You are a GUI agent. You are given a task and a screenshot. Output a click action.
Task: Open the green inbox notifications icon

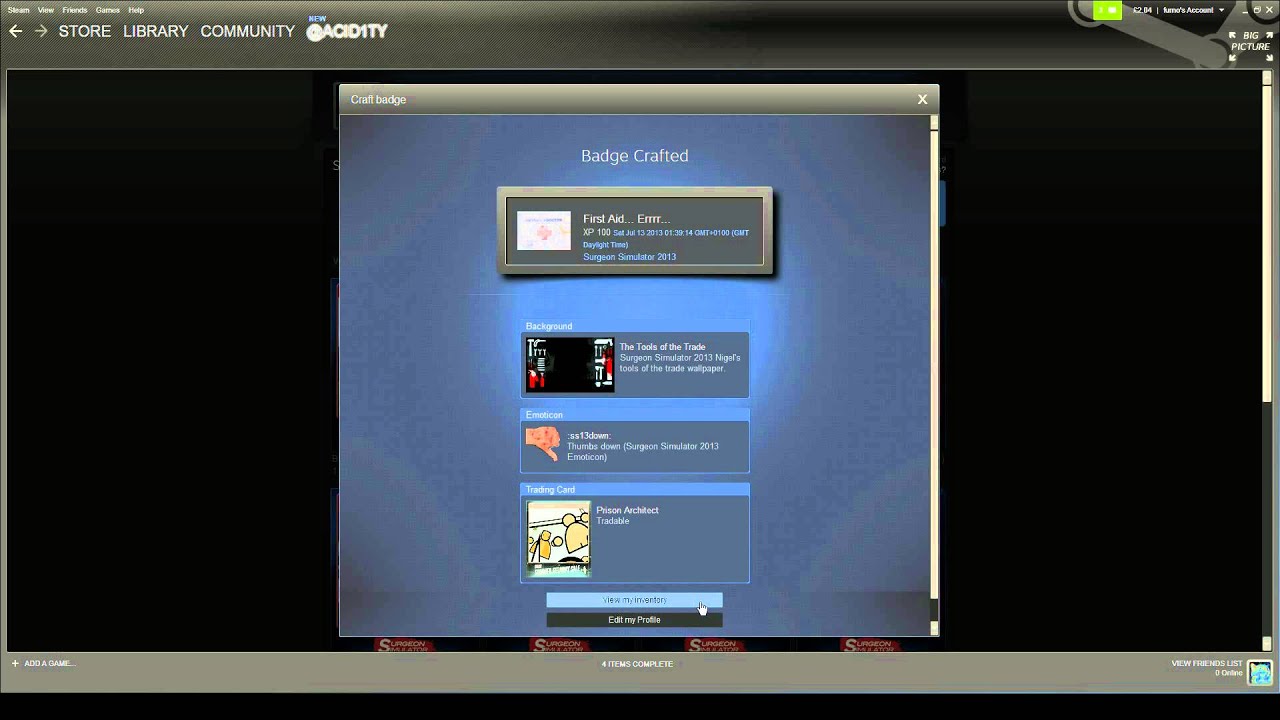pyautogui.click(x=1107, y=10)
